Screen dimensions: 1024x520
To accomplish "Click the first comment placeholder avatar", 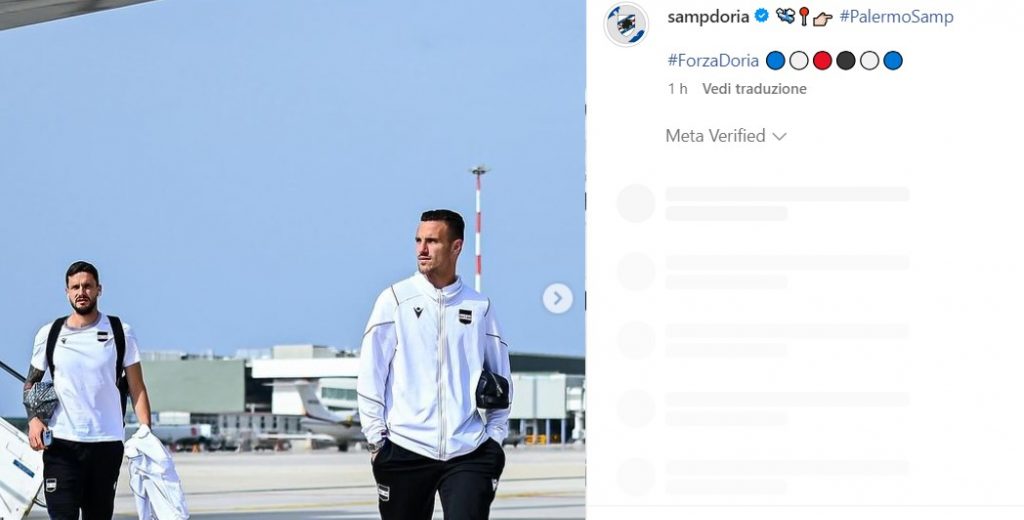I will [635, 203].
